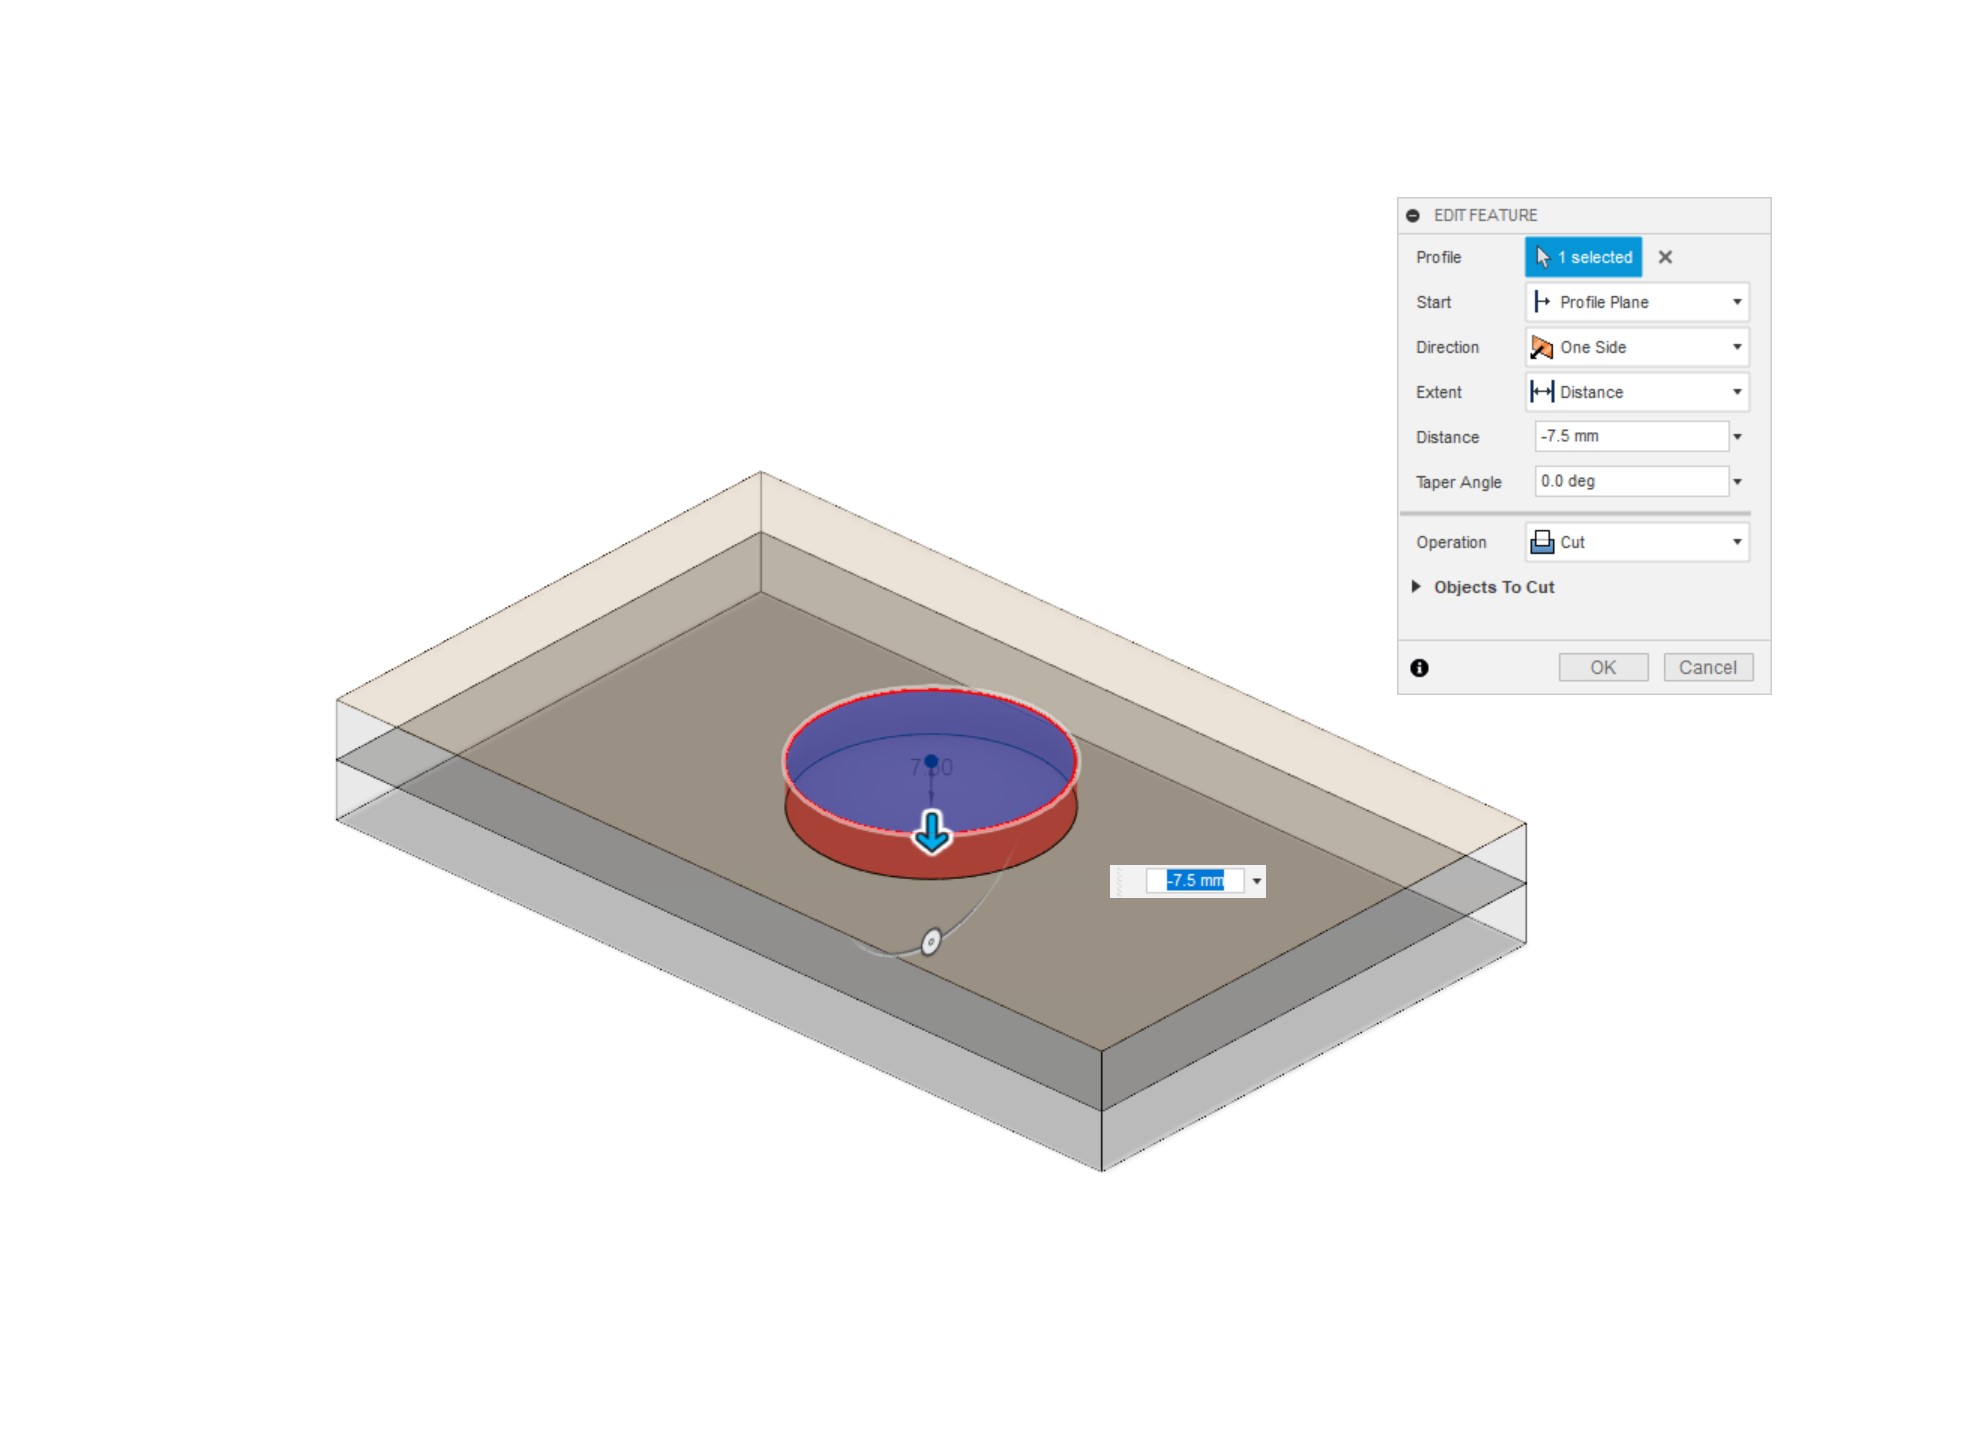Open the Operation Cut dropdown
Image resolution: width=1965 pixels, height=1446 pixels.
click(x=1637, y=542)
